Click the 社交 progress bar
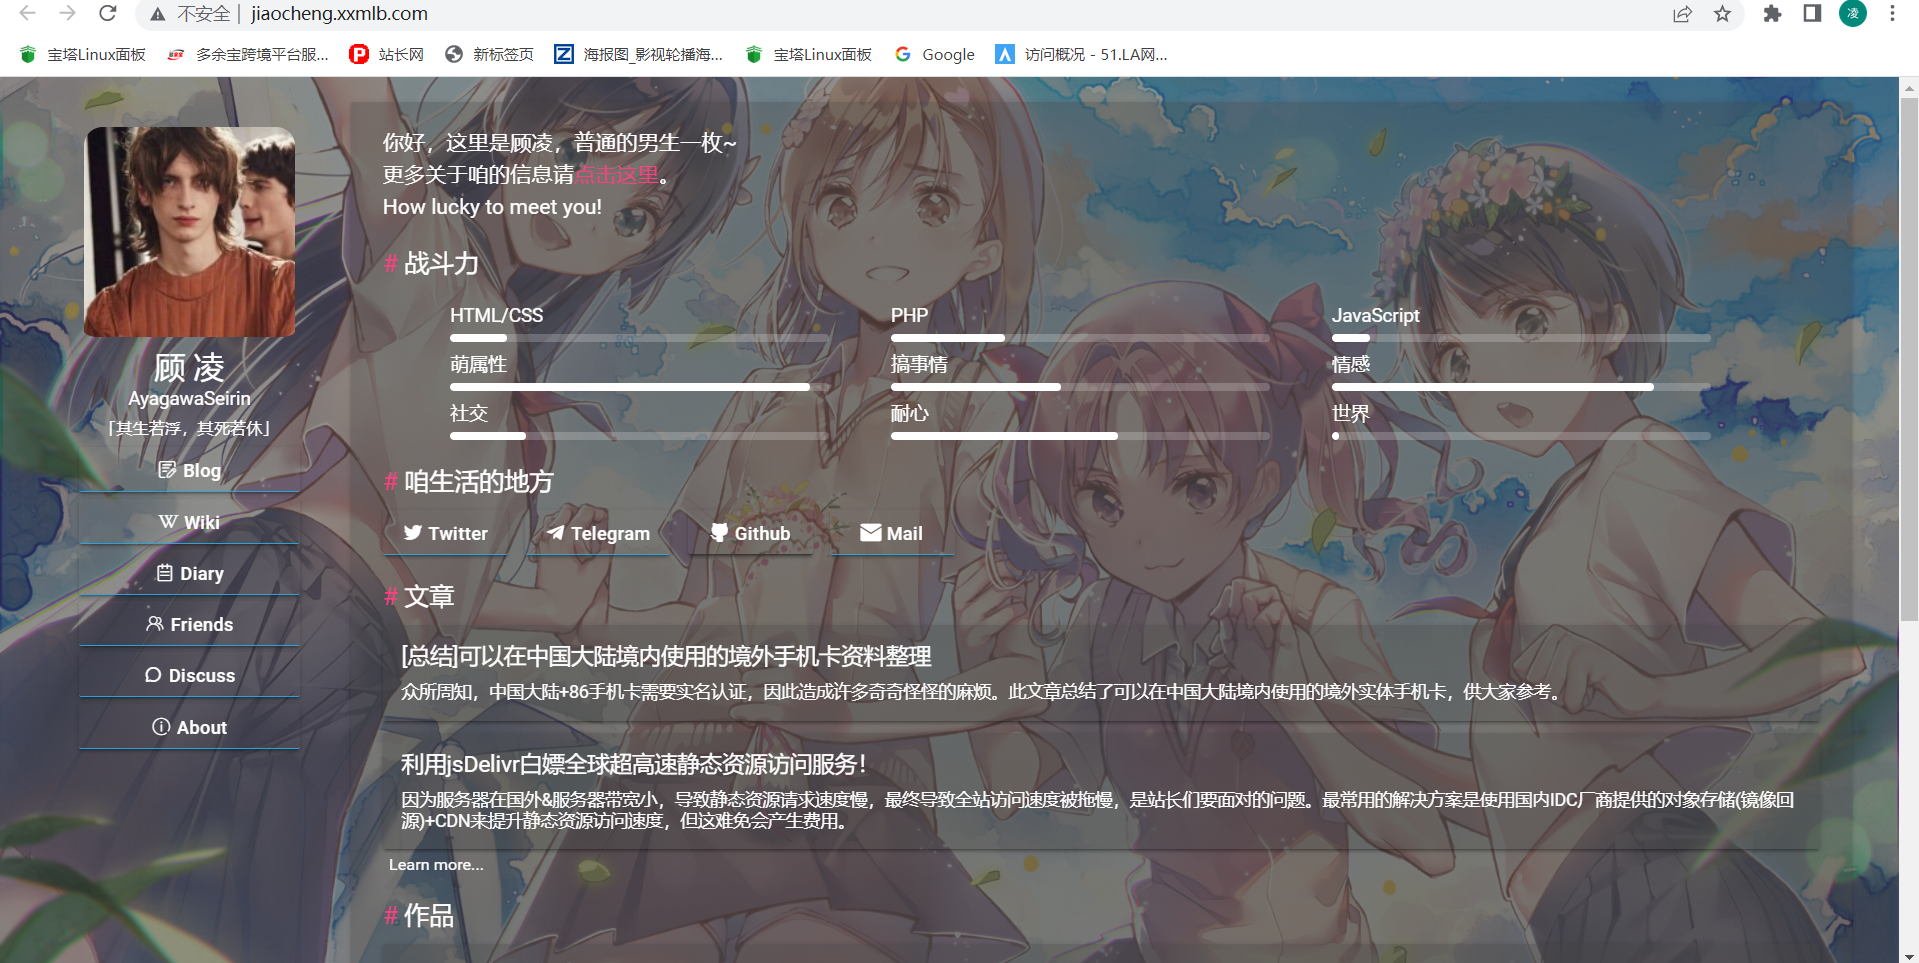This screenshot has height=963, width=1919. pos(639,436)
